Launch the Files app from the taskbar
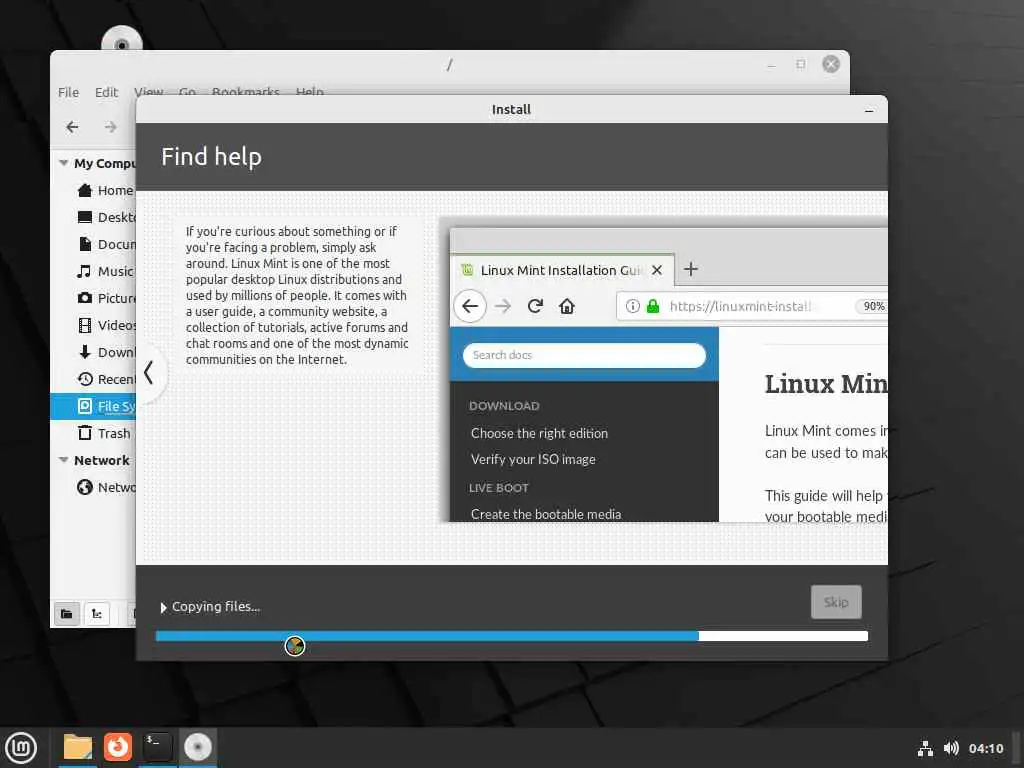Screen dimensions: 1024x768 [x=78, y=747]
